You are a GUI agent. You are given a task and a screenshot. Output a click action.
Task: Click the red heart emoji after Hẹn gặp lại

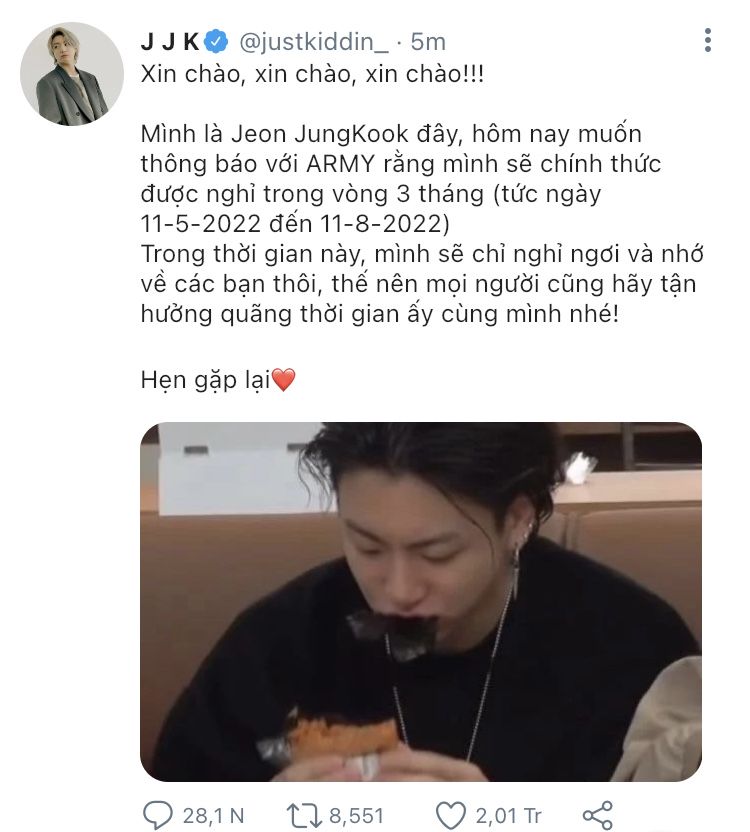pyautogui.click(x=283, y=380)
